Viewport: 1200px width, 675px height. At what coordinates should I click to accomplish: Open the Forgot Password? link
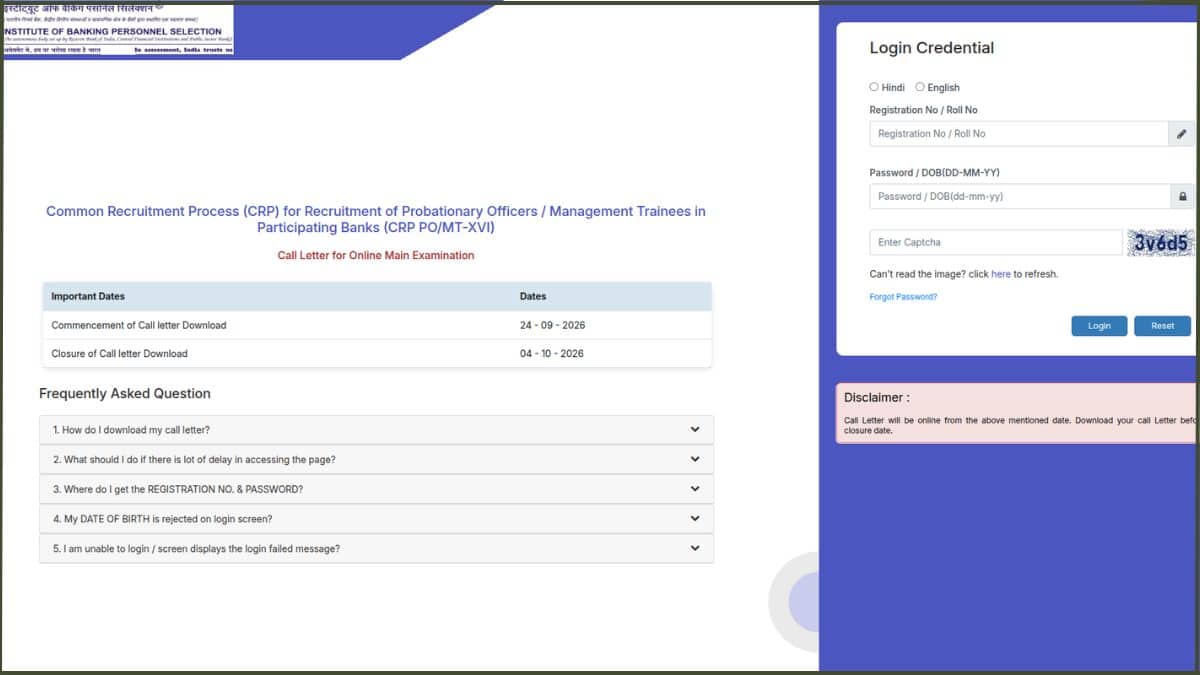(903, 297)
